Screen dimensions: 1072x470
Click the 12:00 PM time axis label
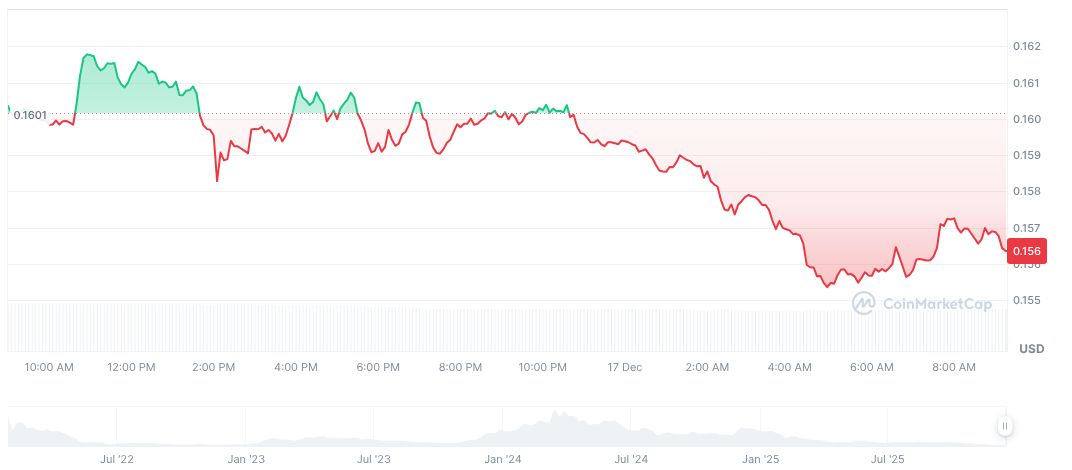point(131,367)
